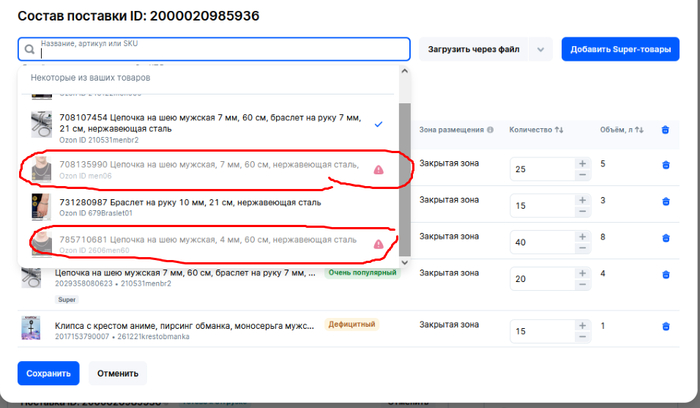Delete the row with quantity 40

click(x=666, y=238)
